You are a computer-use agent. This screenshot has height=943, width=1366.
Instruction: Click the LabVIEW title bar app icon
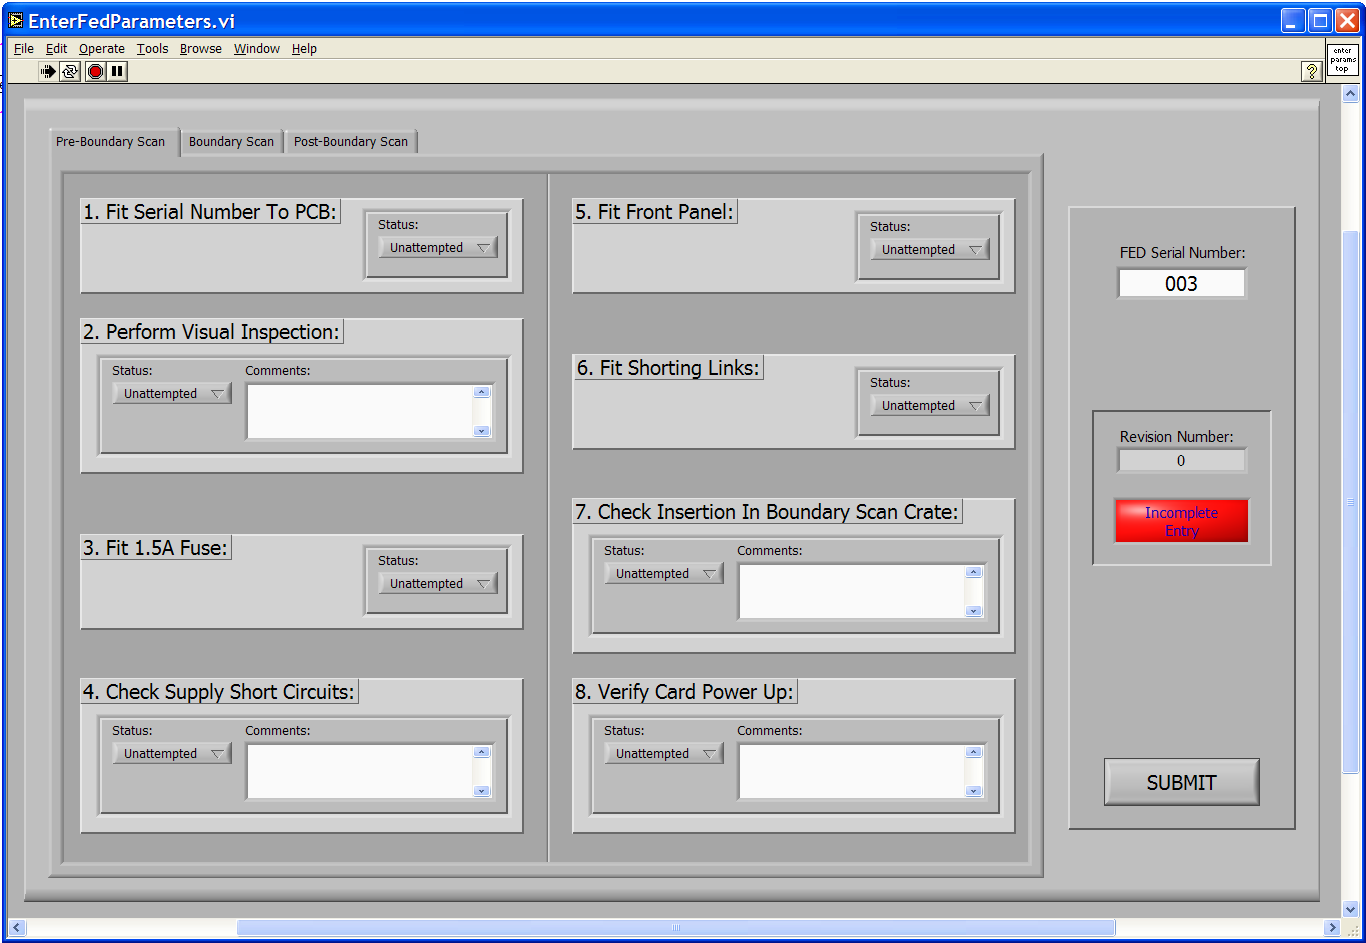16,20
